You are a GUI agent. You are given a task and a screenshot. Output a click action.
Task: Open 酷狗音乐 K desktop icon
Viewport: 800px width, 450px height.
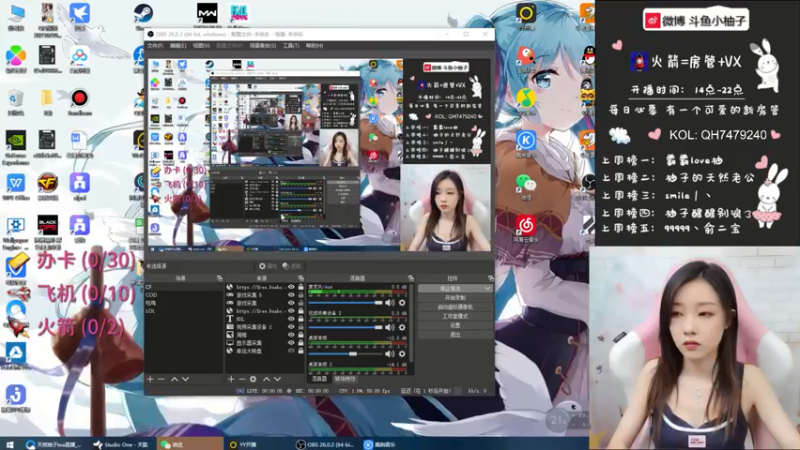(526, 143)
